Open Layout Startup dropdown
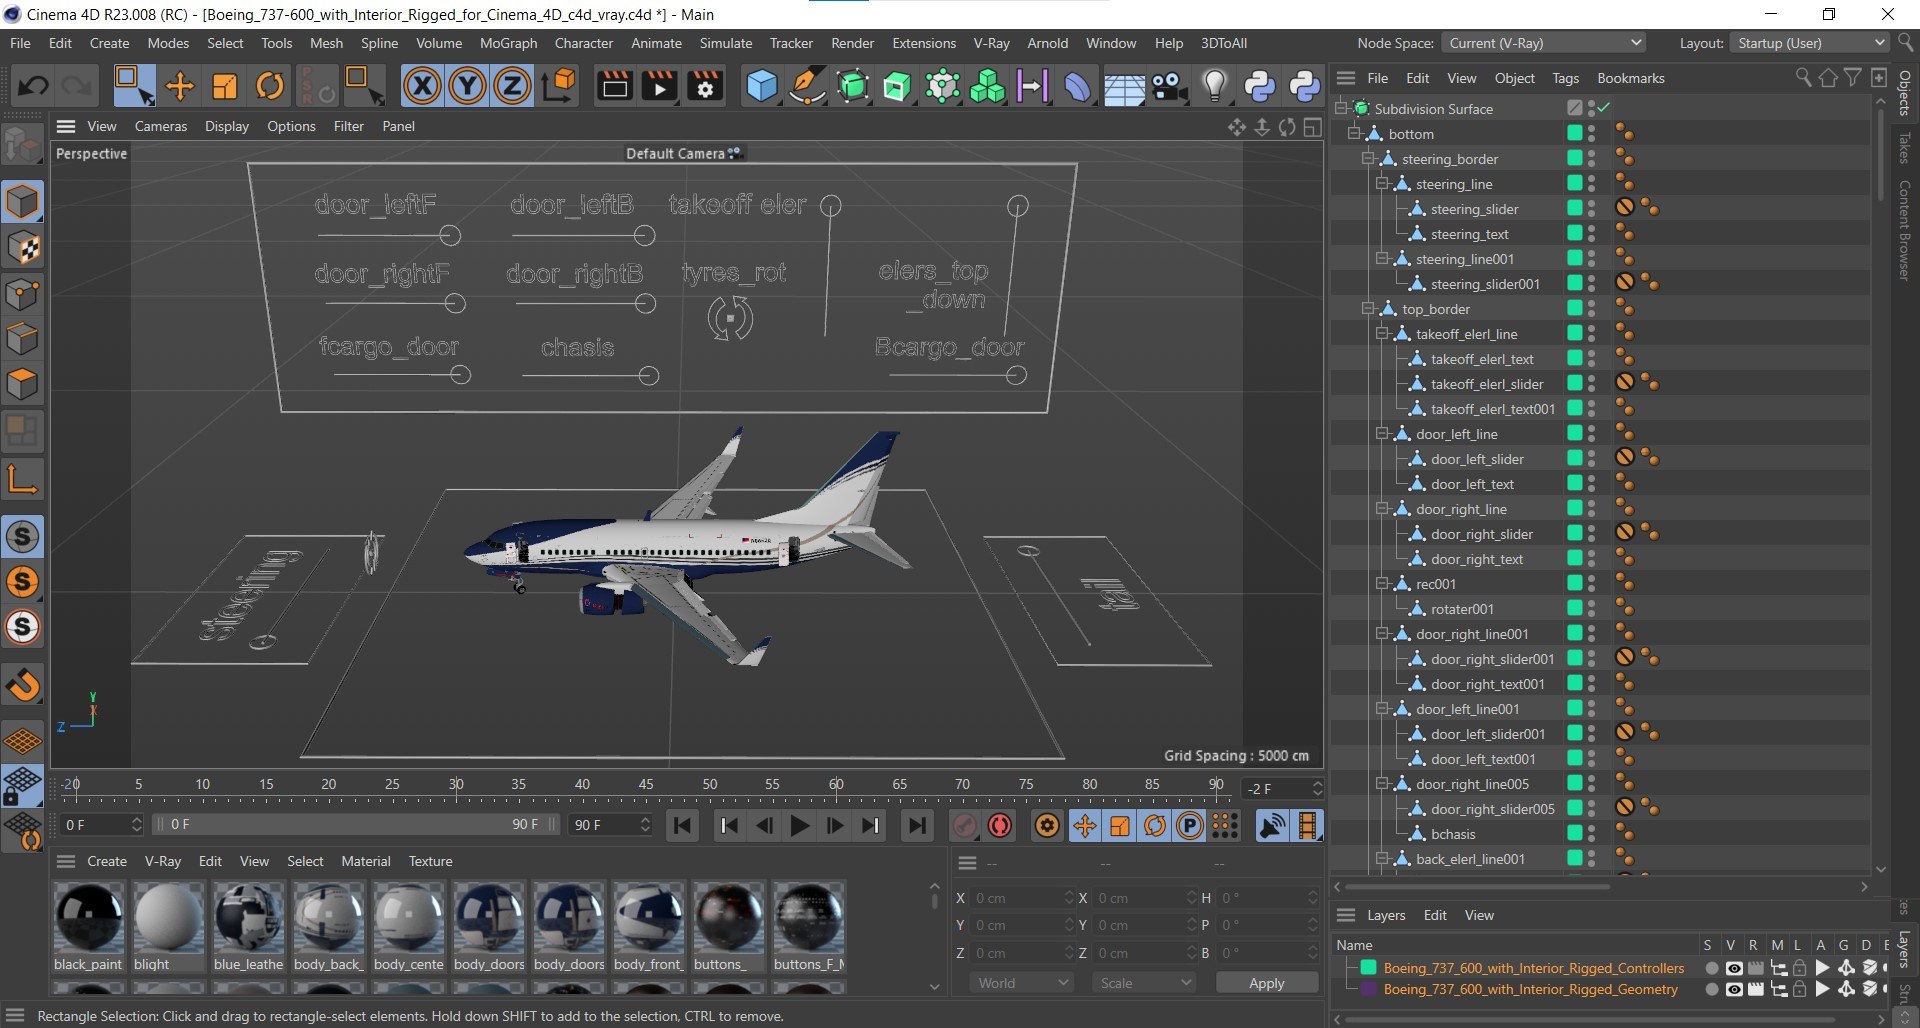Viewport: 1920px width, 1028px height. [1810, 43]
